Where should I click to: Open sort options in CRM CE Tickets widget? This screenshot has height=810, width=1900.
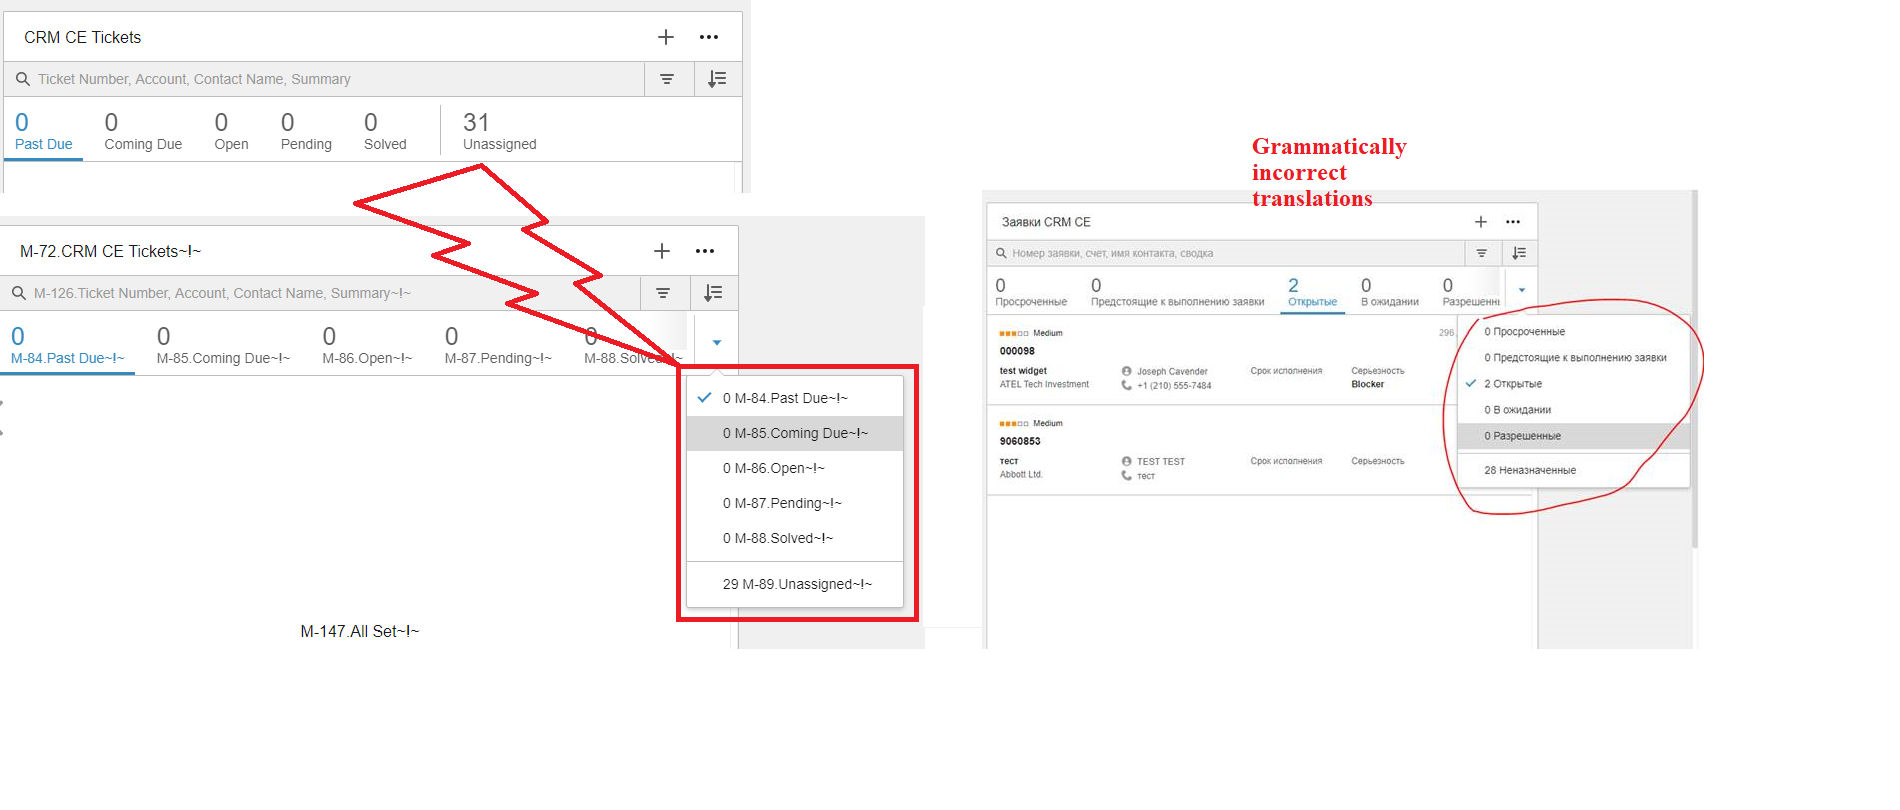(x=717, y=79)
